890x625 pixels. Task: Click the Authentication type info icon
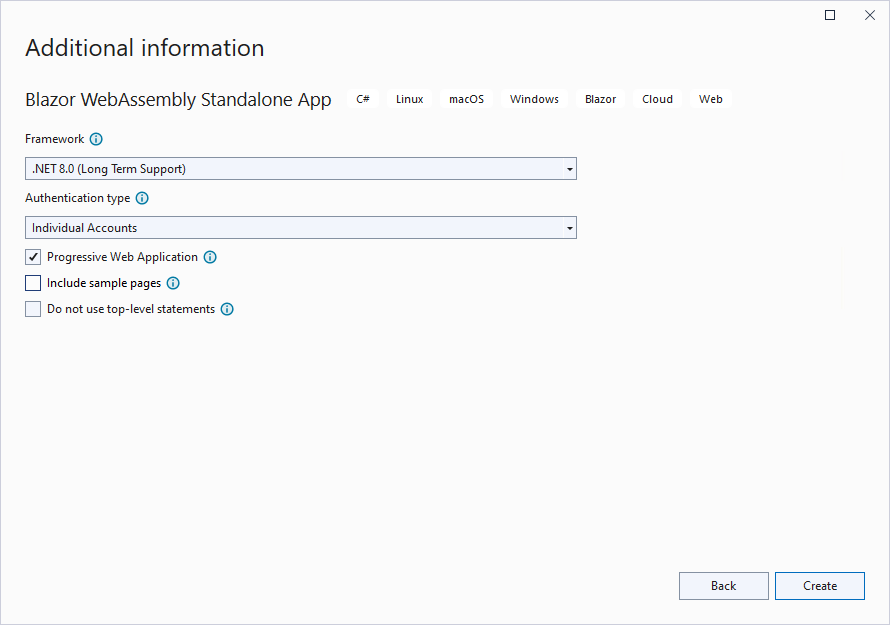tap(142, 198)
